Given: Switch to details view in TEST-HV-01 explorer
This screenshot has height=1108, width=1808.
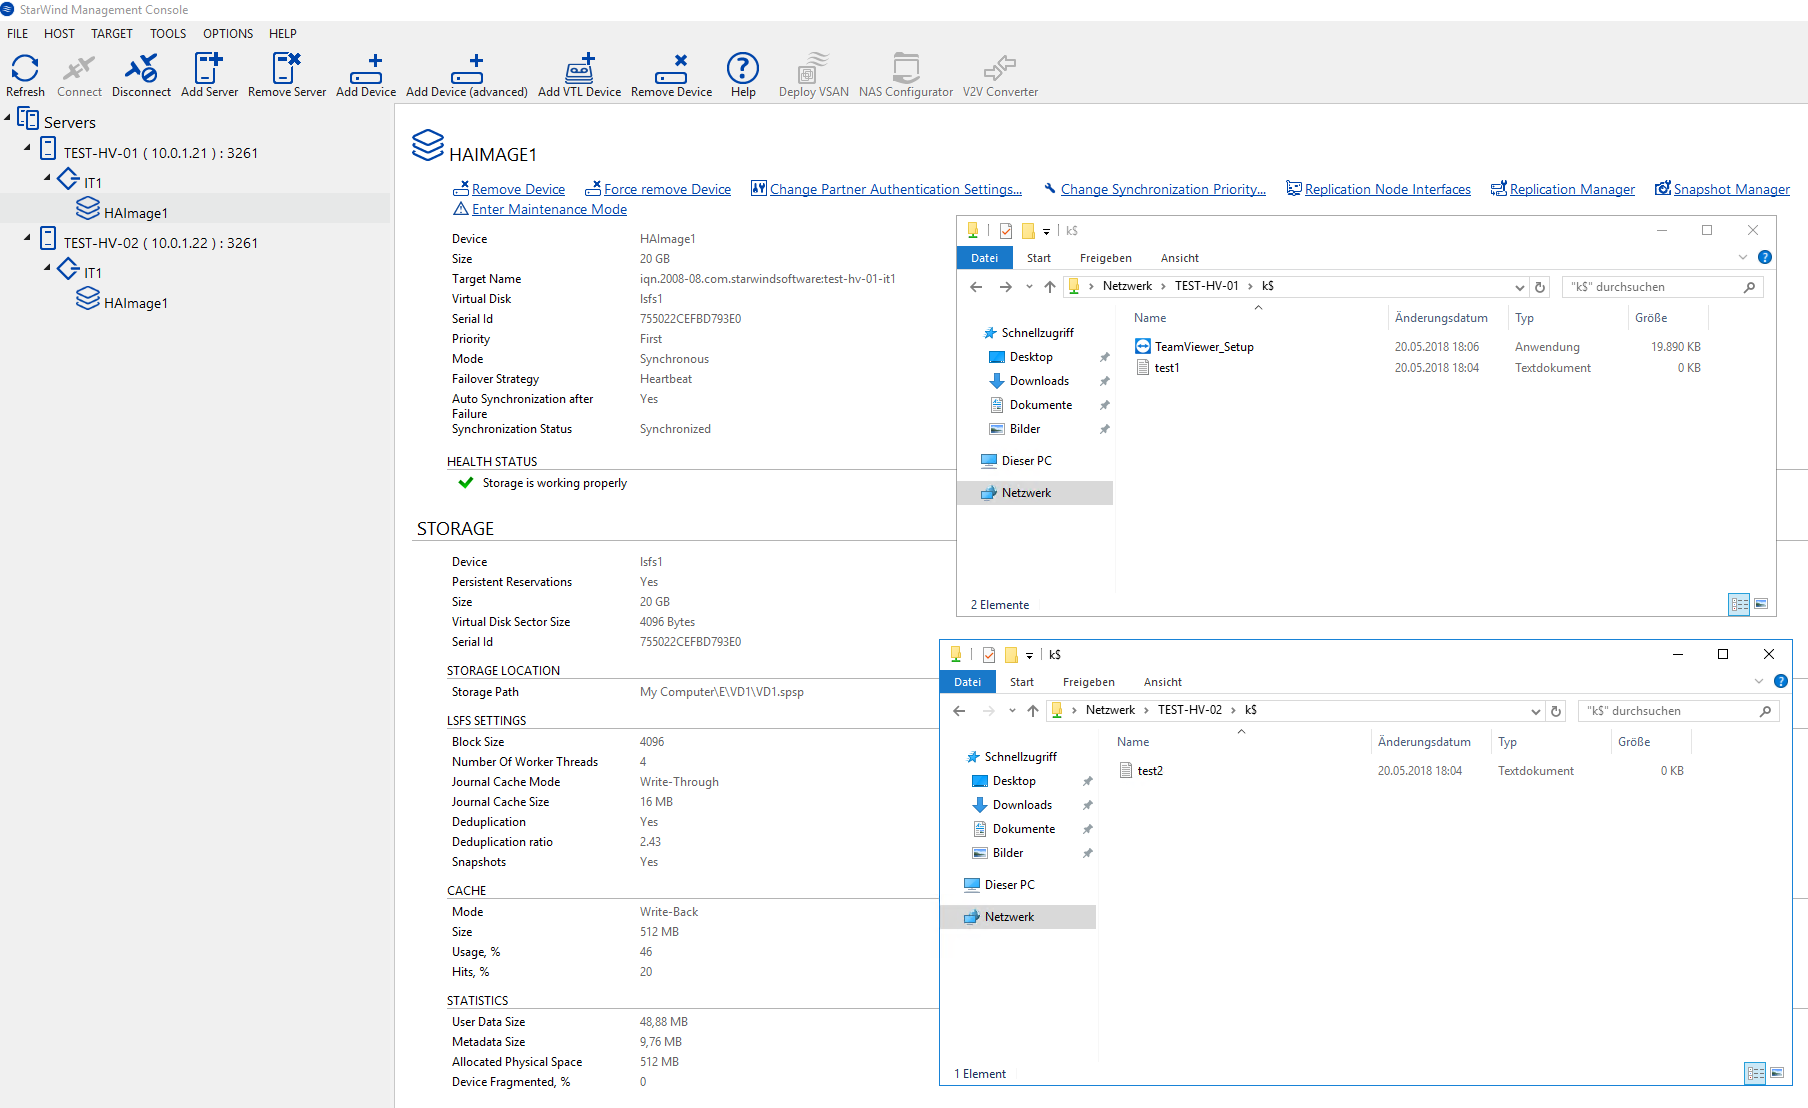Looking at the screenshot, I should coord(1740,604).
